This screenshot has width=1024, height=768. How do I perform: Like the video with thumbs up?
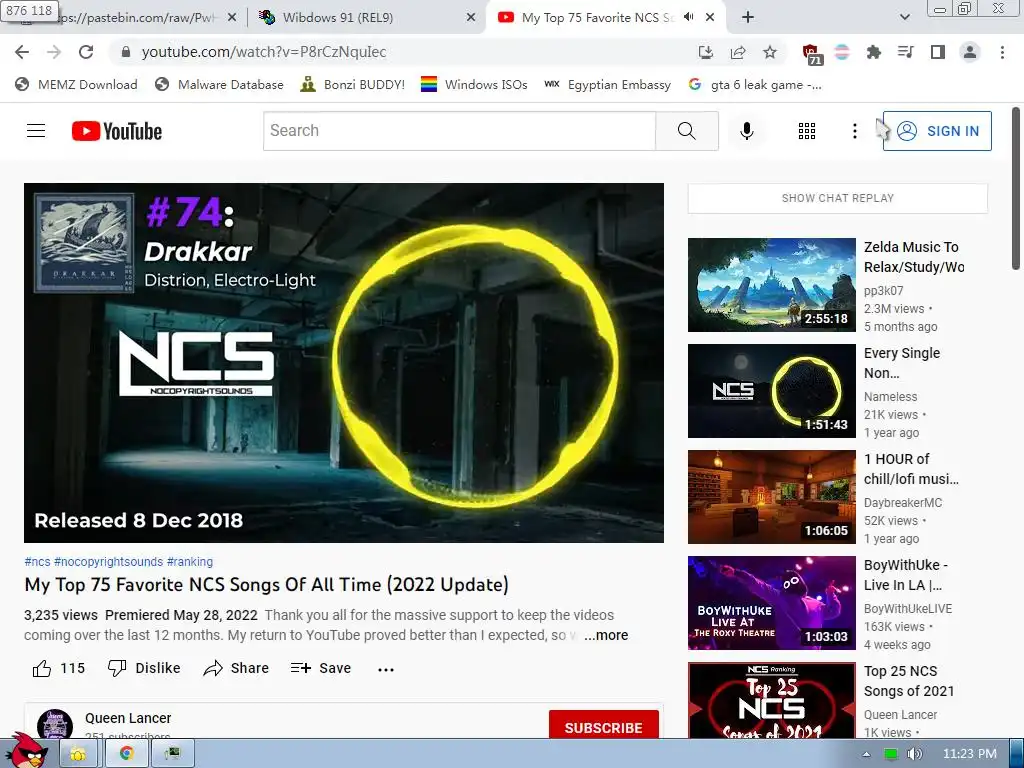tap(58, 669)
